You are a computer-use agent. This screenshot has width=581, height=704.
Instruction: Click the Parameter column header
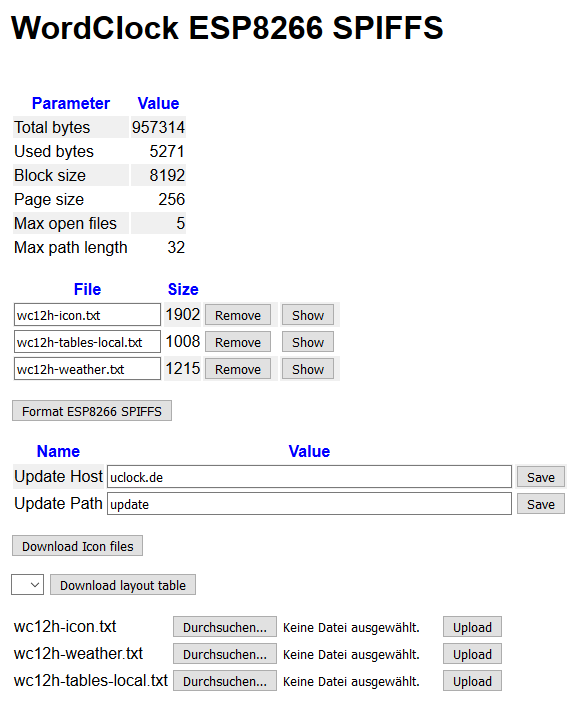click(x=70, y=103)
